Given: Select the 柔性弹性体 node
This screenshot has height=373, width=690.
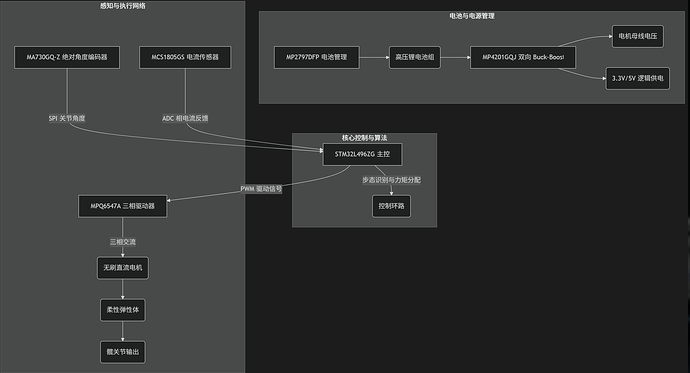Looking at the screenshot, I should coord(123,310).
